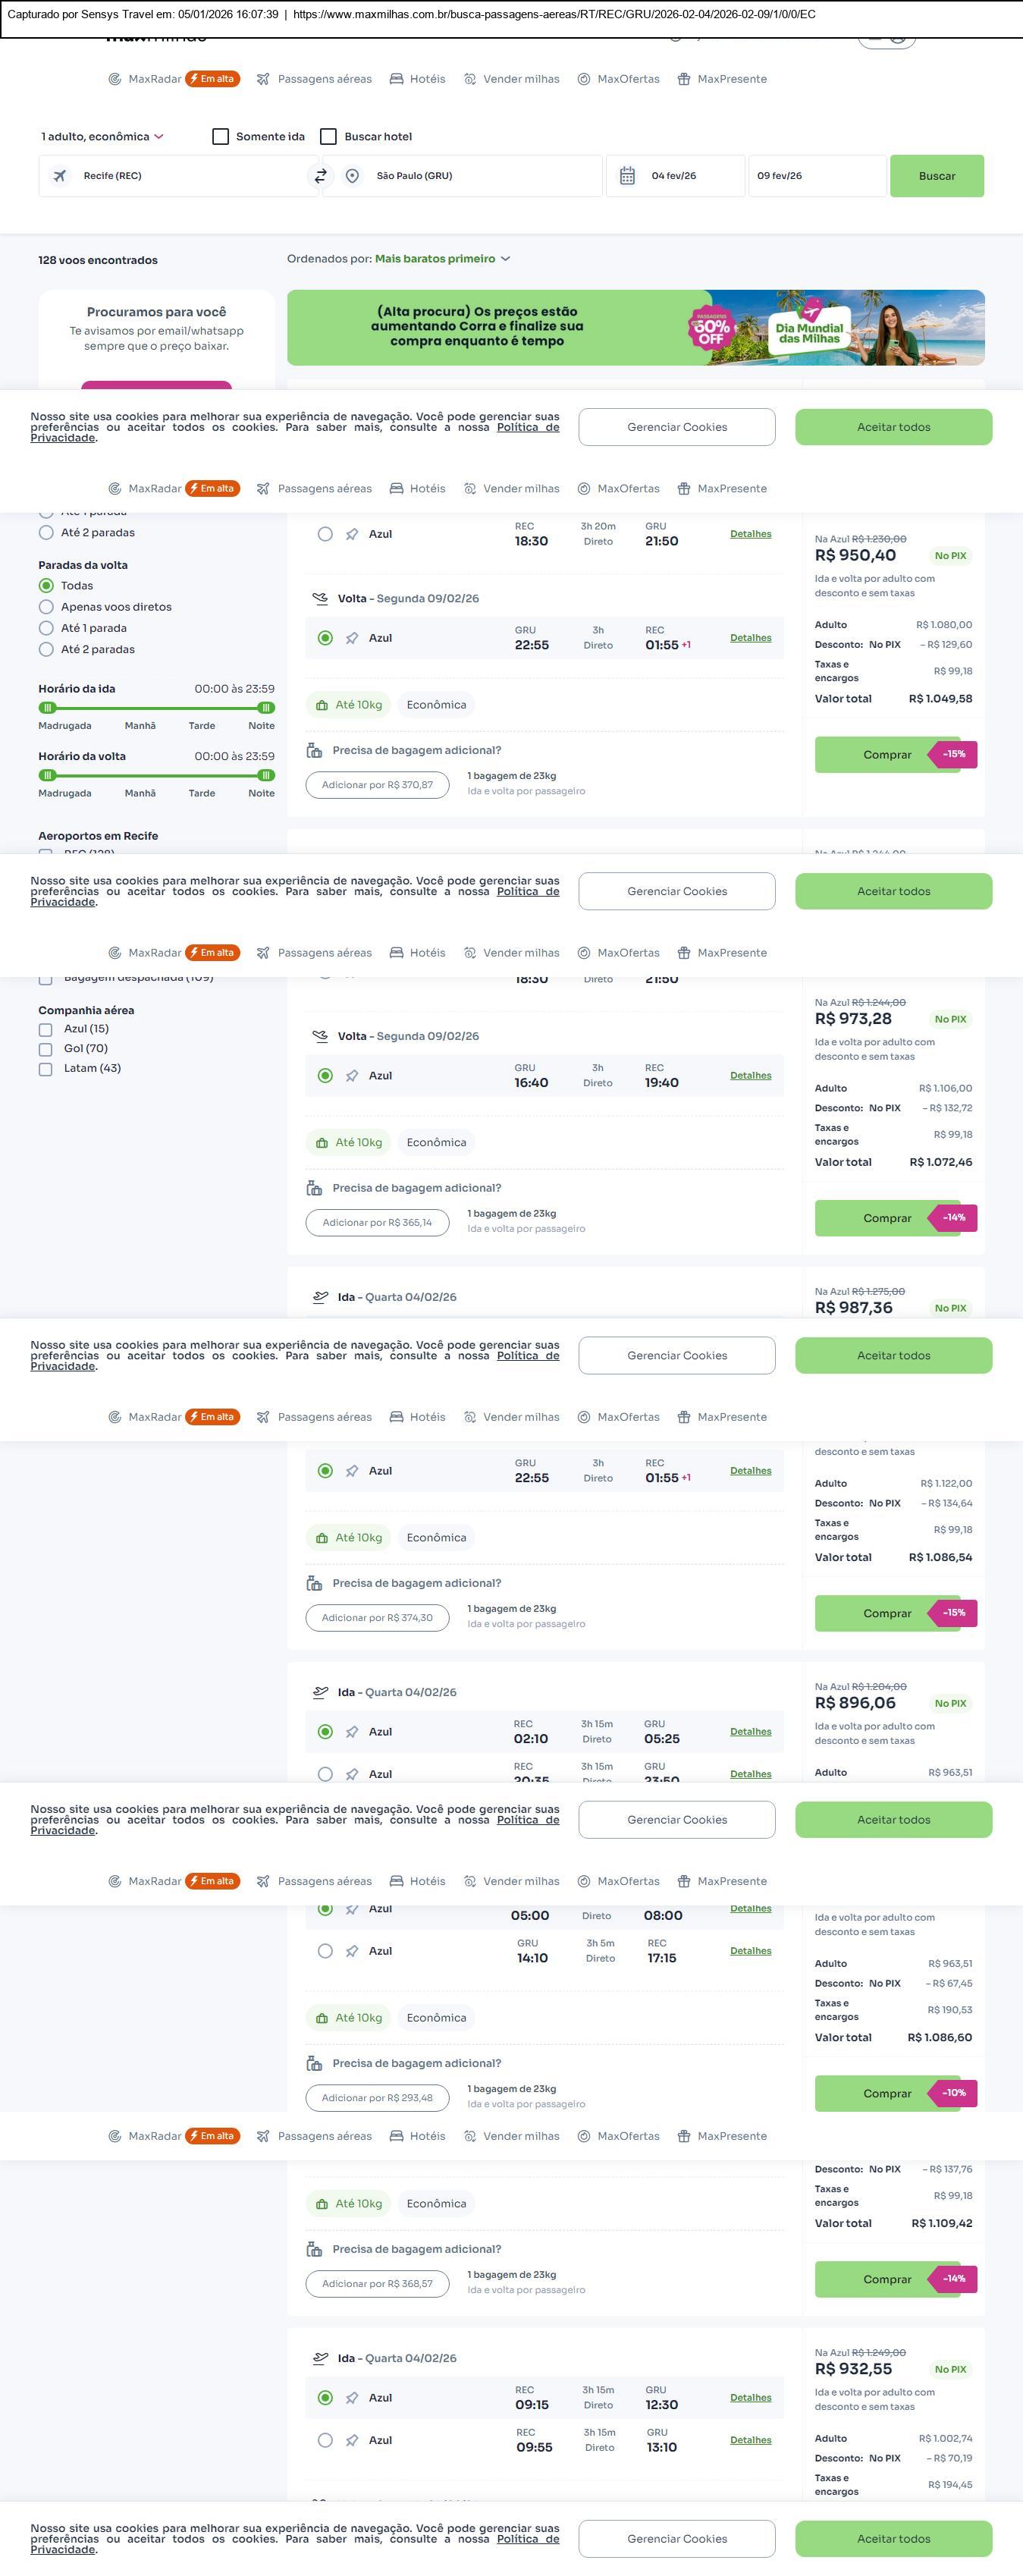This screenshot has width=1023, height=2576.
Task: Click the airplane icon in Recife origin field
Action: click(x=60, y=176)
